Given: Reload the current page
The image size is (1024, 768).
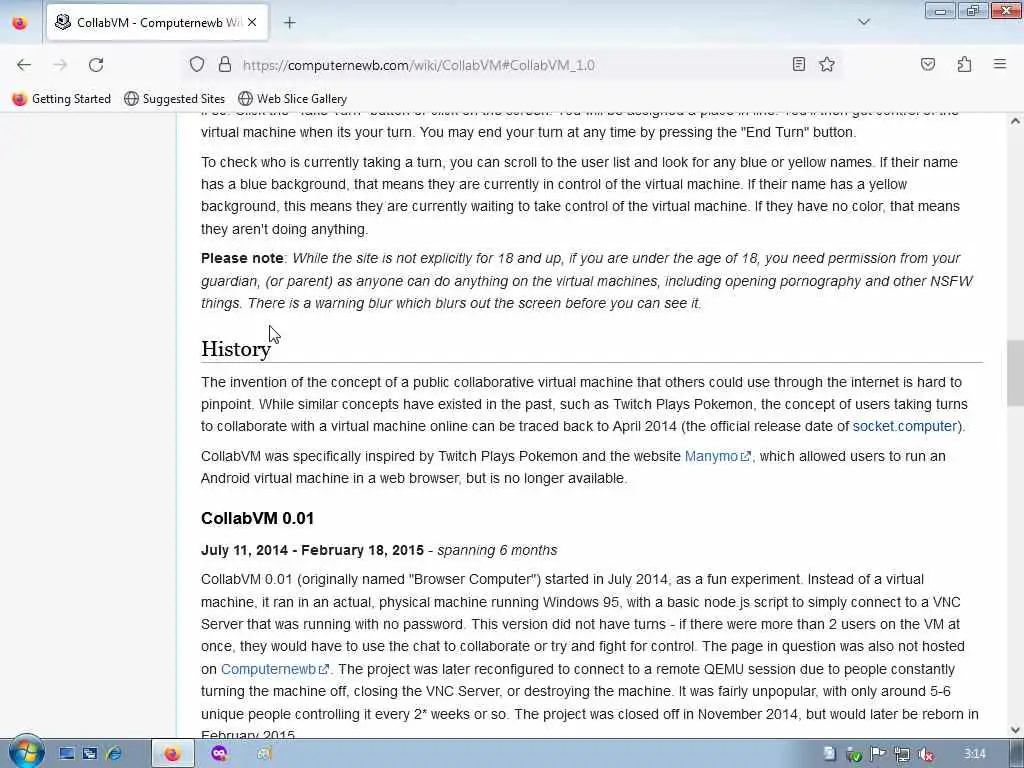Looking at the screenshot, I should (96, 65).
